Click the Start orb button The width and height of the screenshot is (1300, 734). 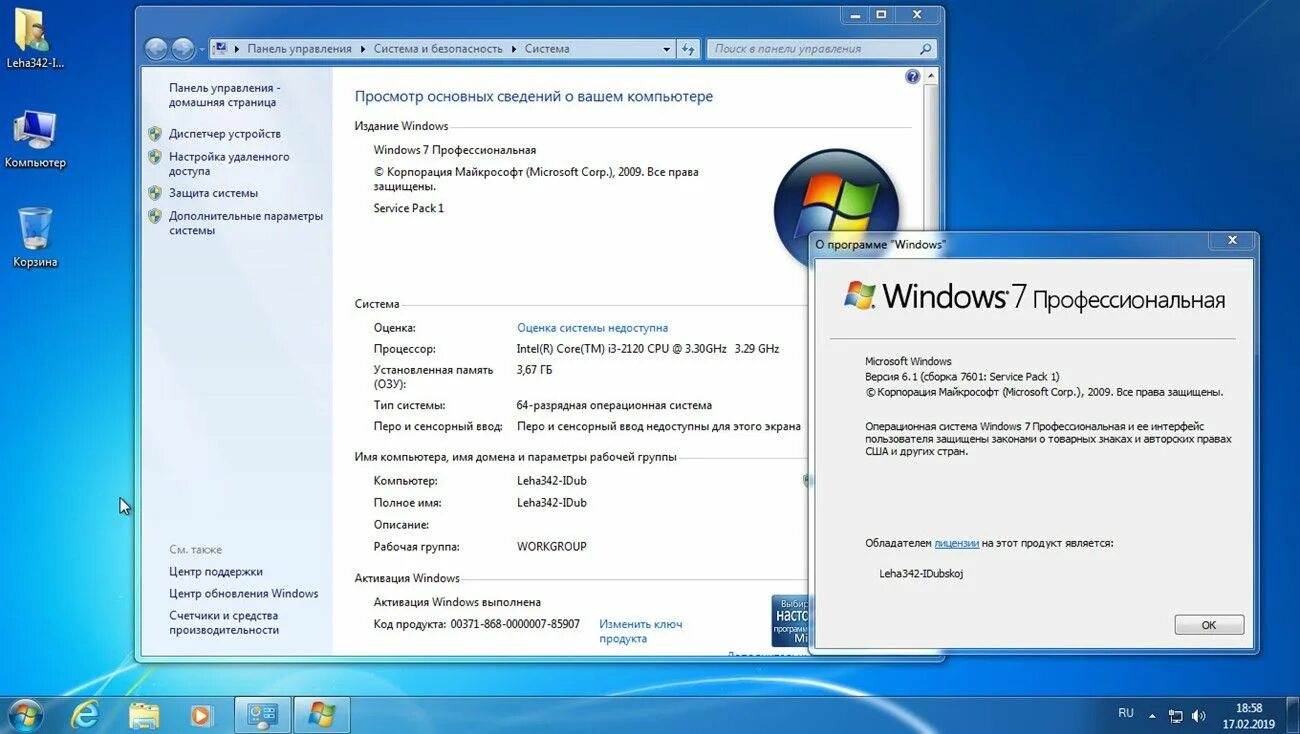pyautogui.click(x=24, y=715)
